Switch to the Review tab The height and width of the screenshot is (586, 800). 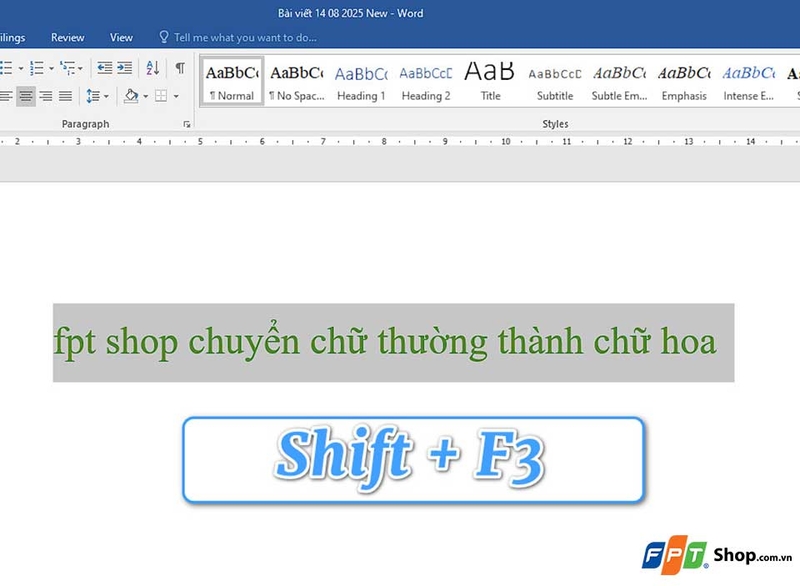coord(66,37)
